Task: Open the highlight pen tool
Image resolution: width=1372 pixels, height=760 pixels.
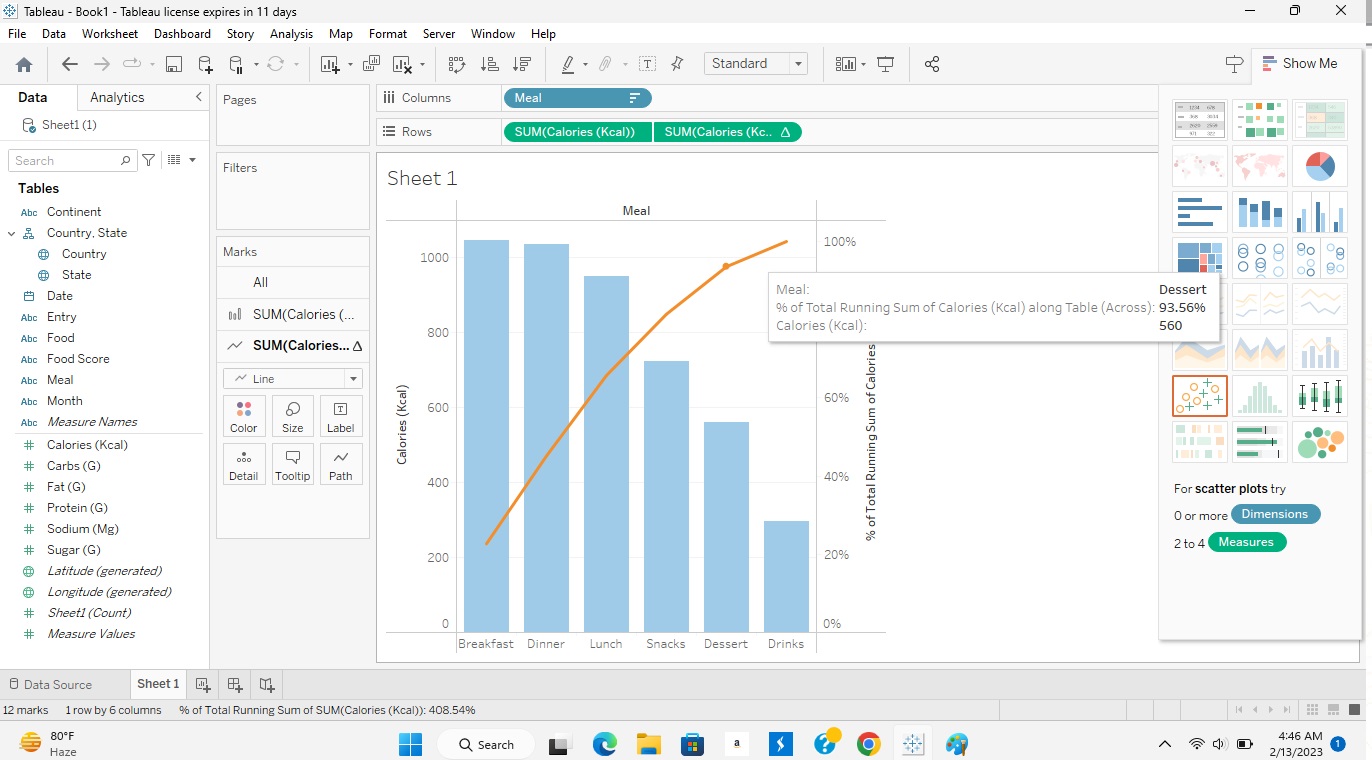Action: pyautogui.click(x=568, y=64)
